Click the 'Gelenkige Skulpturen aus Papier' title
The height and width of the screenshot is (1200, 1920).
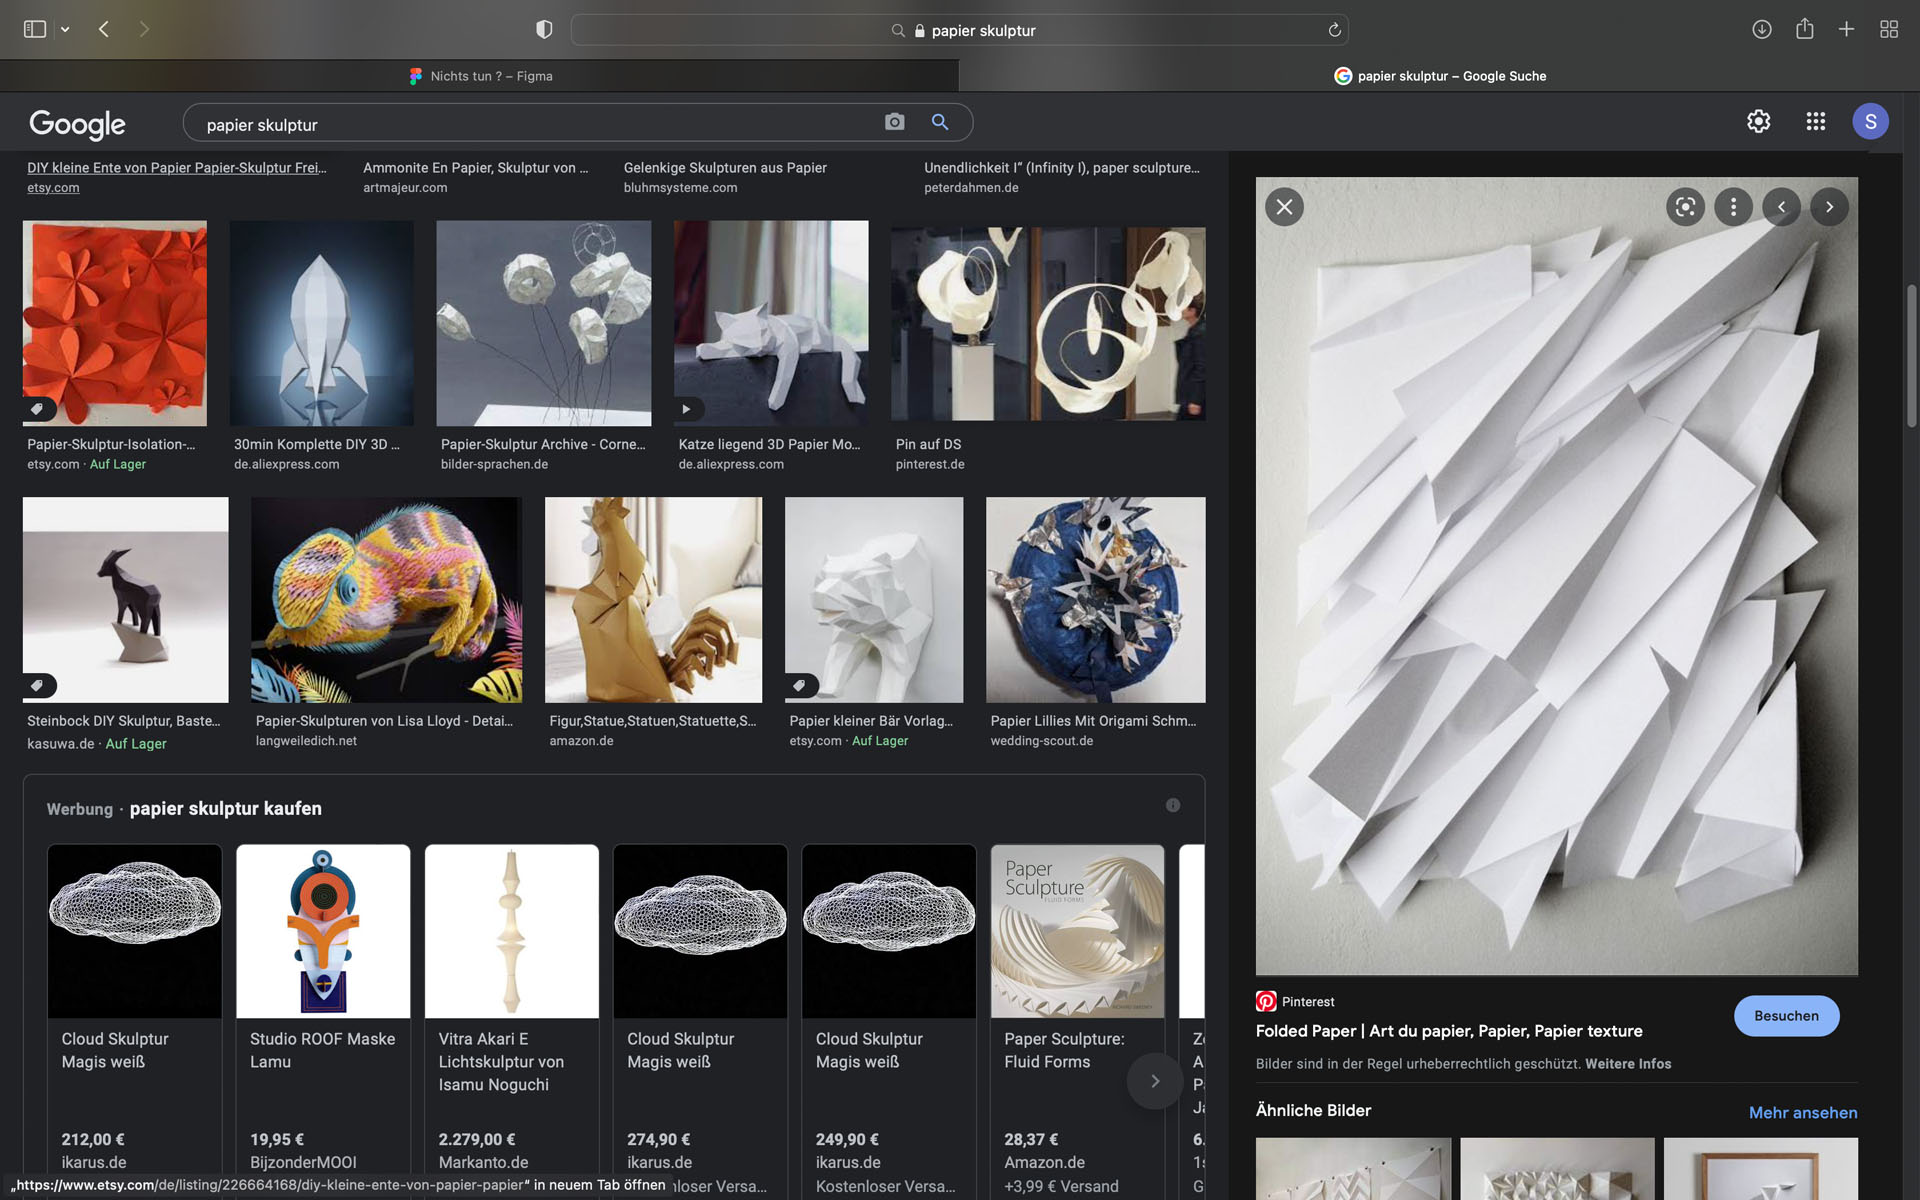725,168
